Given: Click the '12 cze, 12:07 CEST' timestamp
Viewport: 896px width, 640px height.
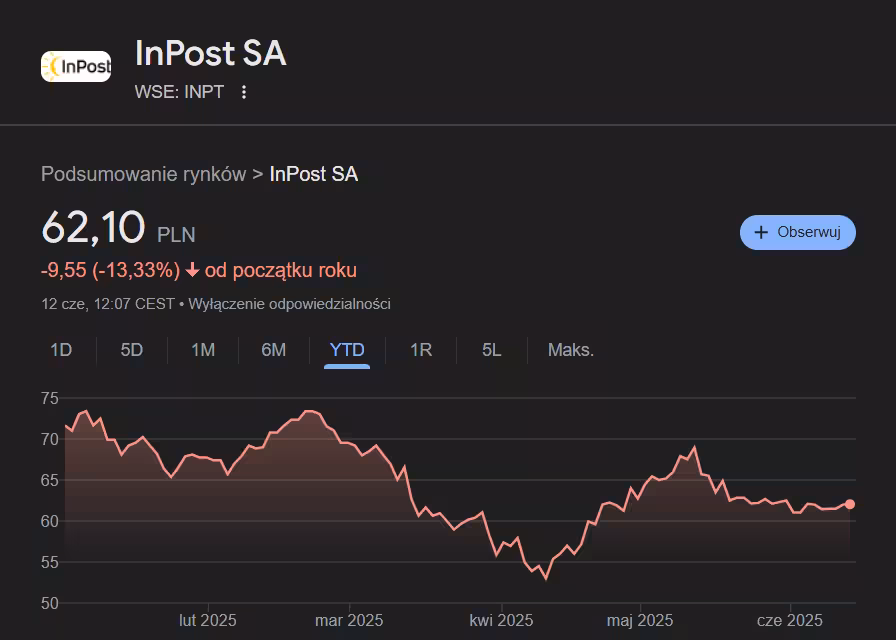Looking at the screenshot, I should pos(107,304).
